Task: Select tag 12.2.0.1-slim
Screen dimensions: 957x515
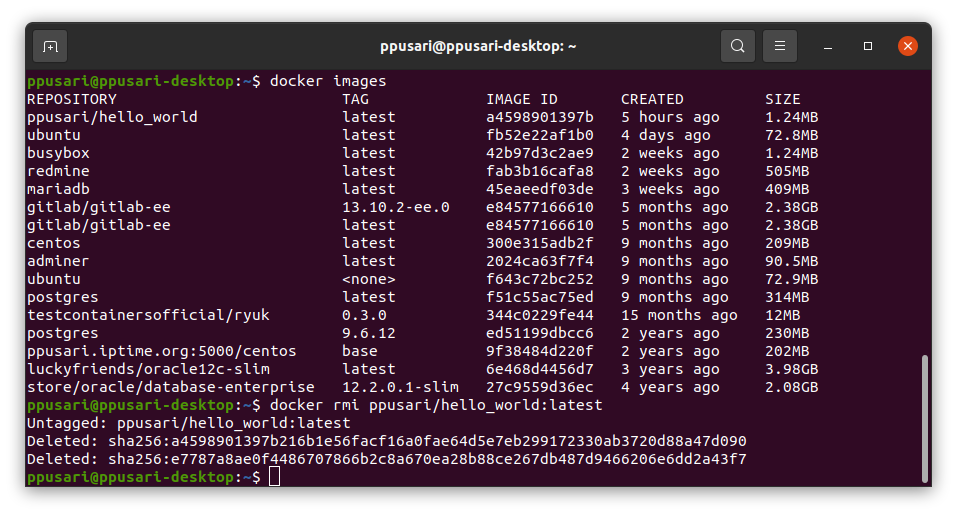Action: point(400,387)
